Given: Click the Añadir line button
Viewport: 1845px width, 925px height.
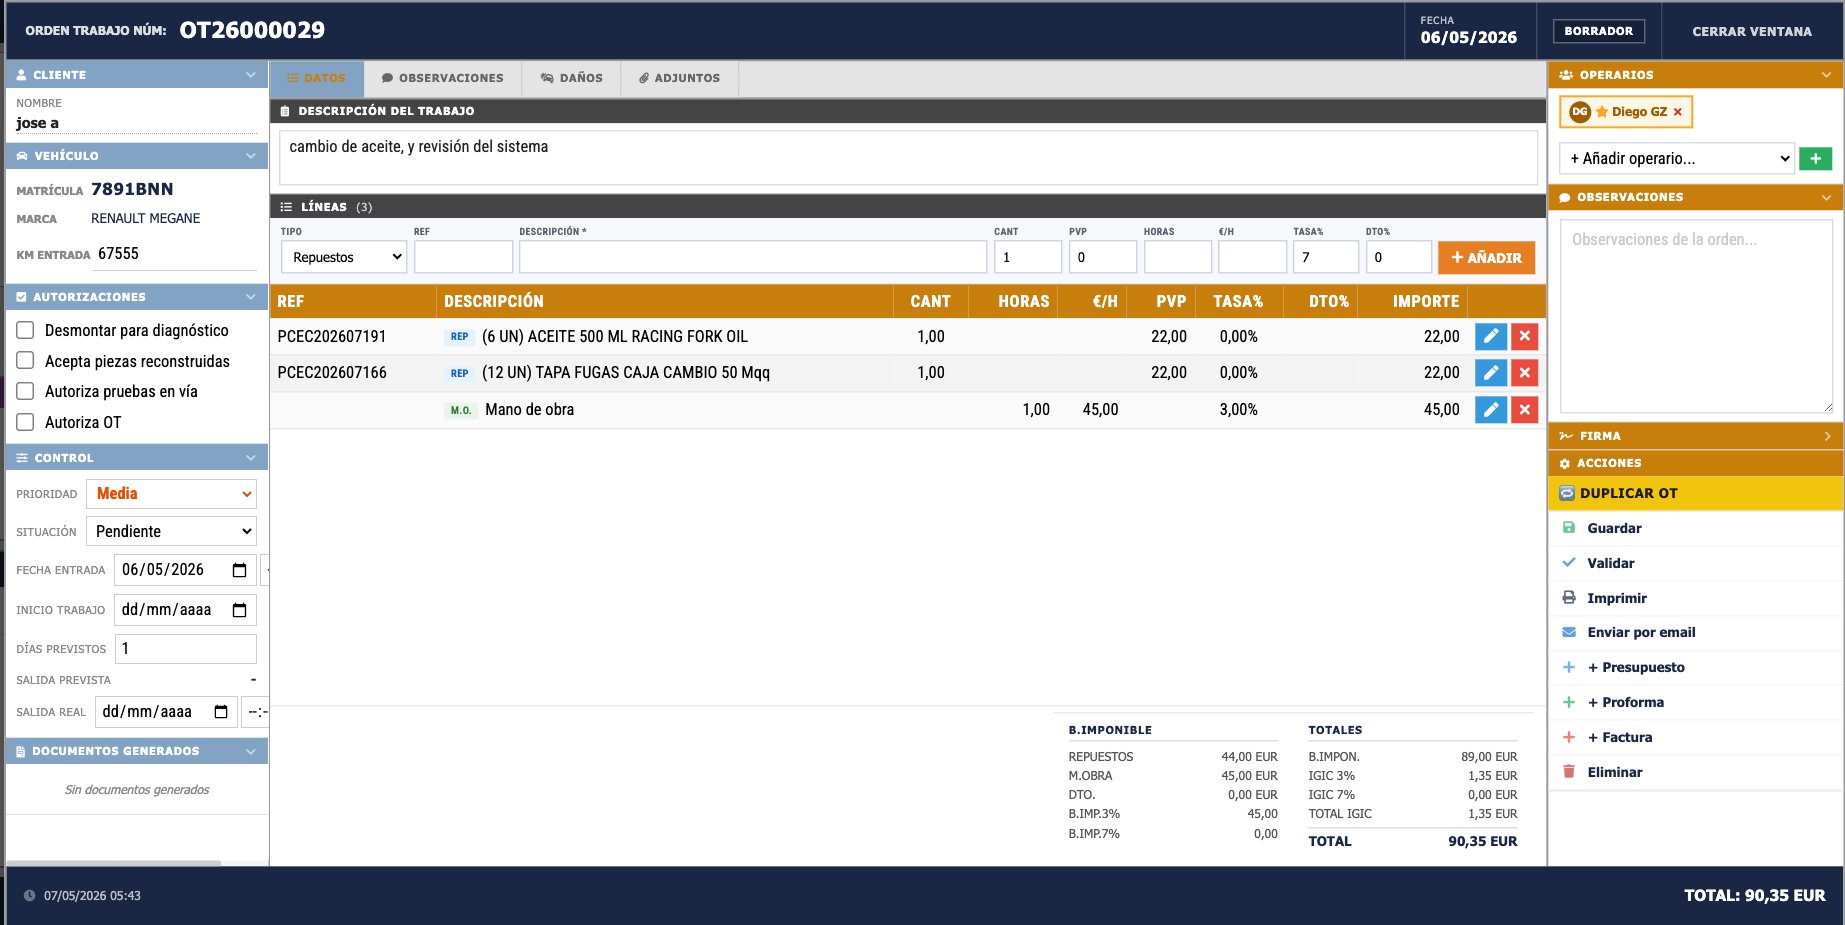Looking at the screenshot, I should pyautogui.click(x=1486, y=258).
